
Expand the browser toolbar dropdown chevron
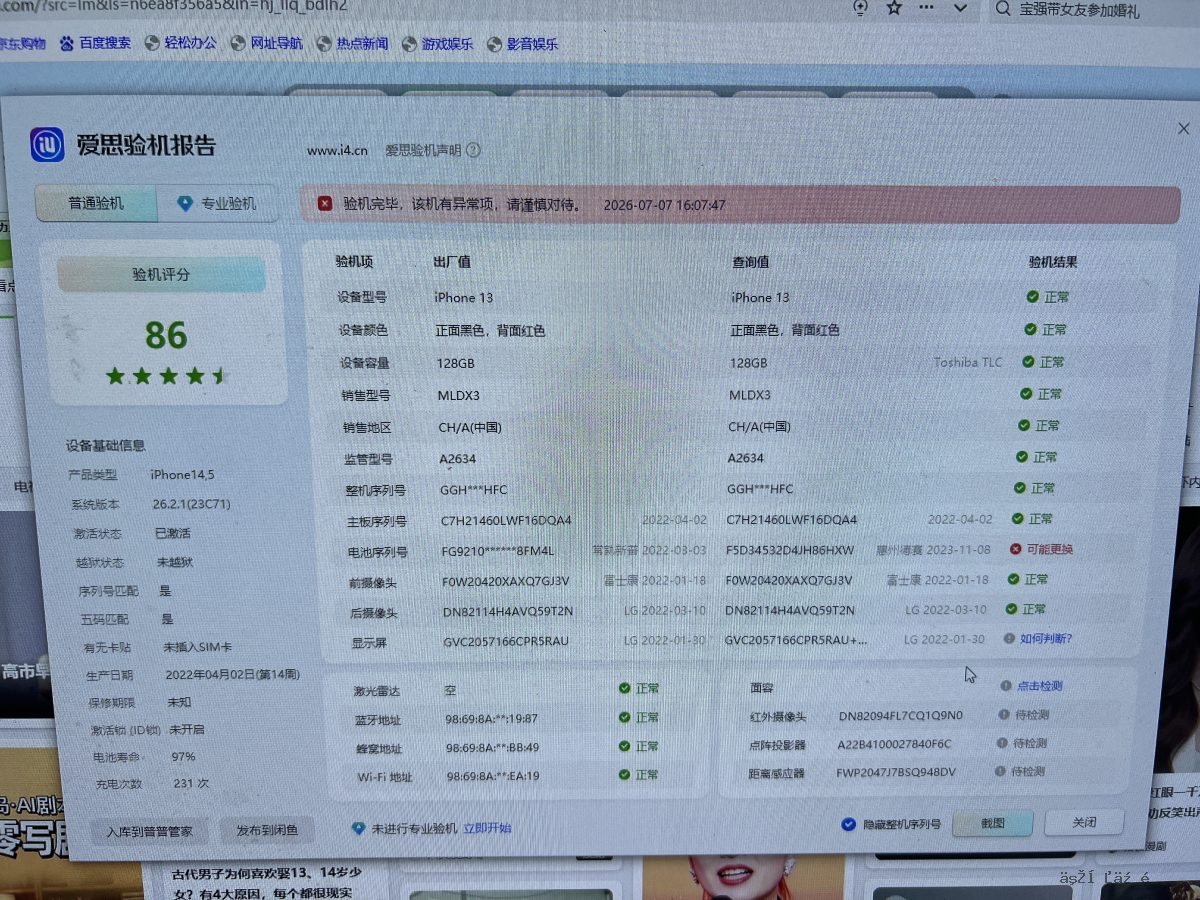pyautogui.click(x=961, y=8)
